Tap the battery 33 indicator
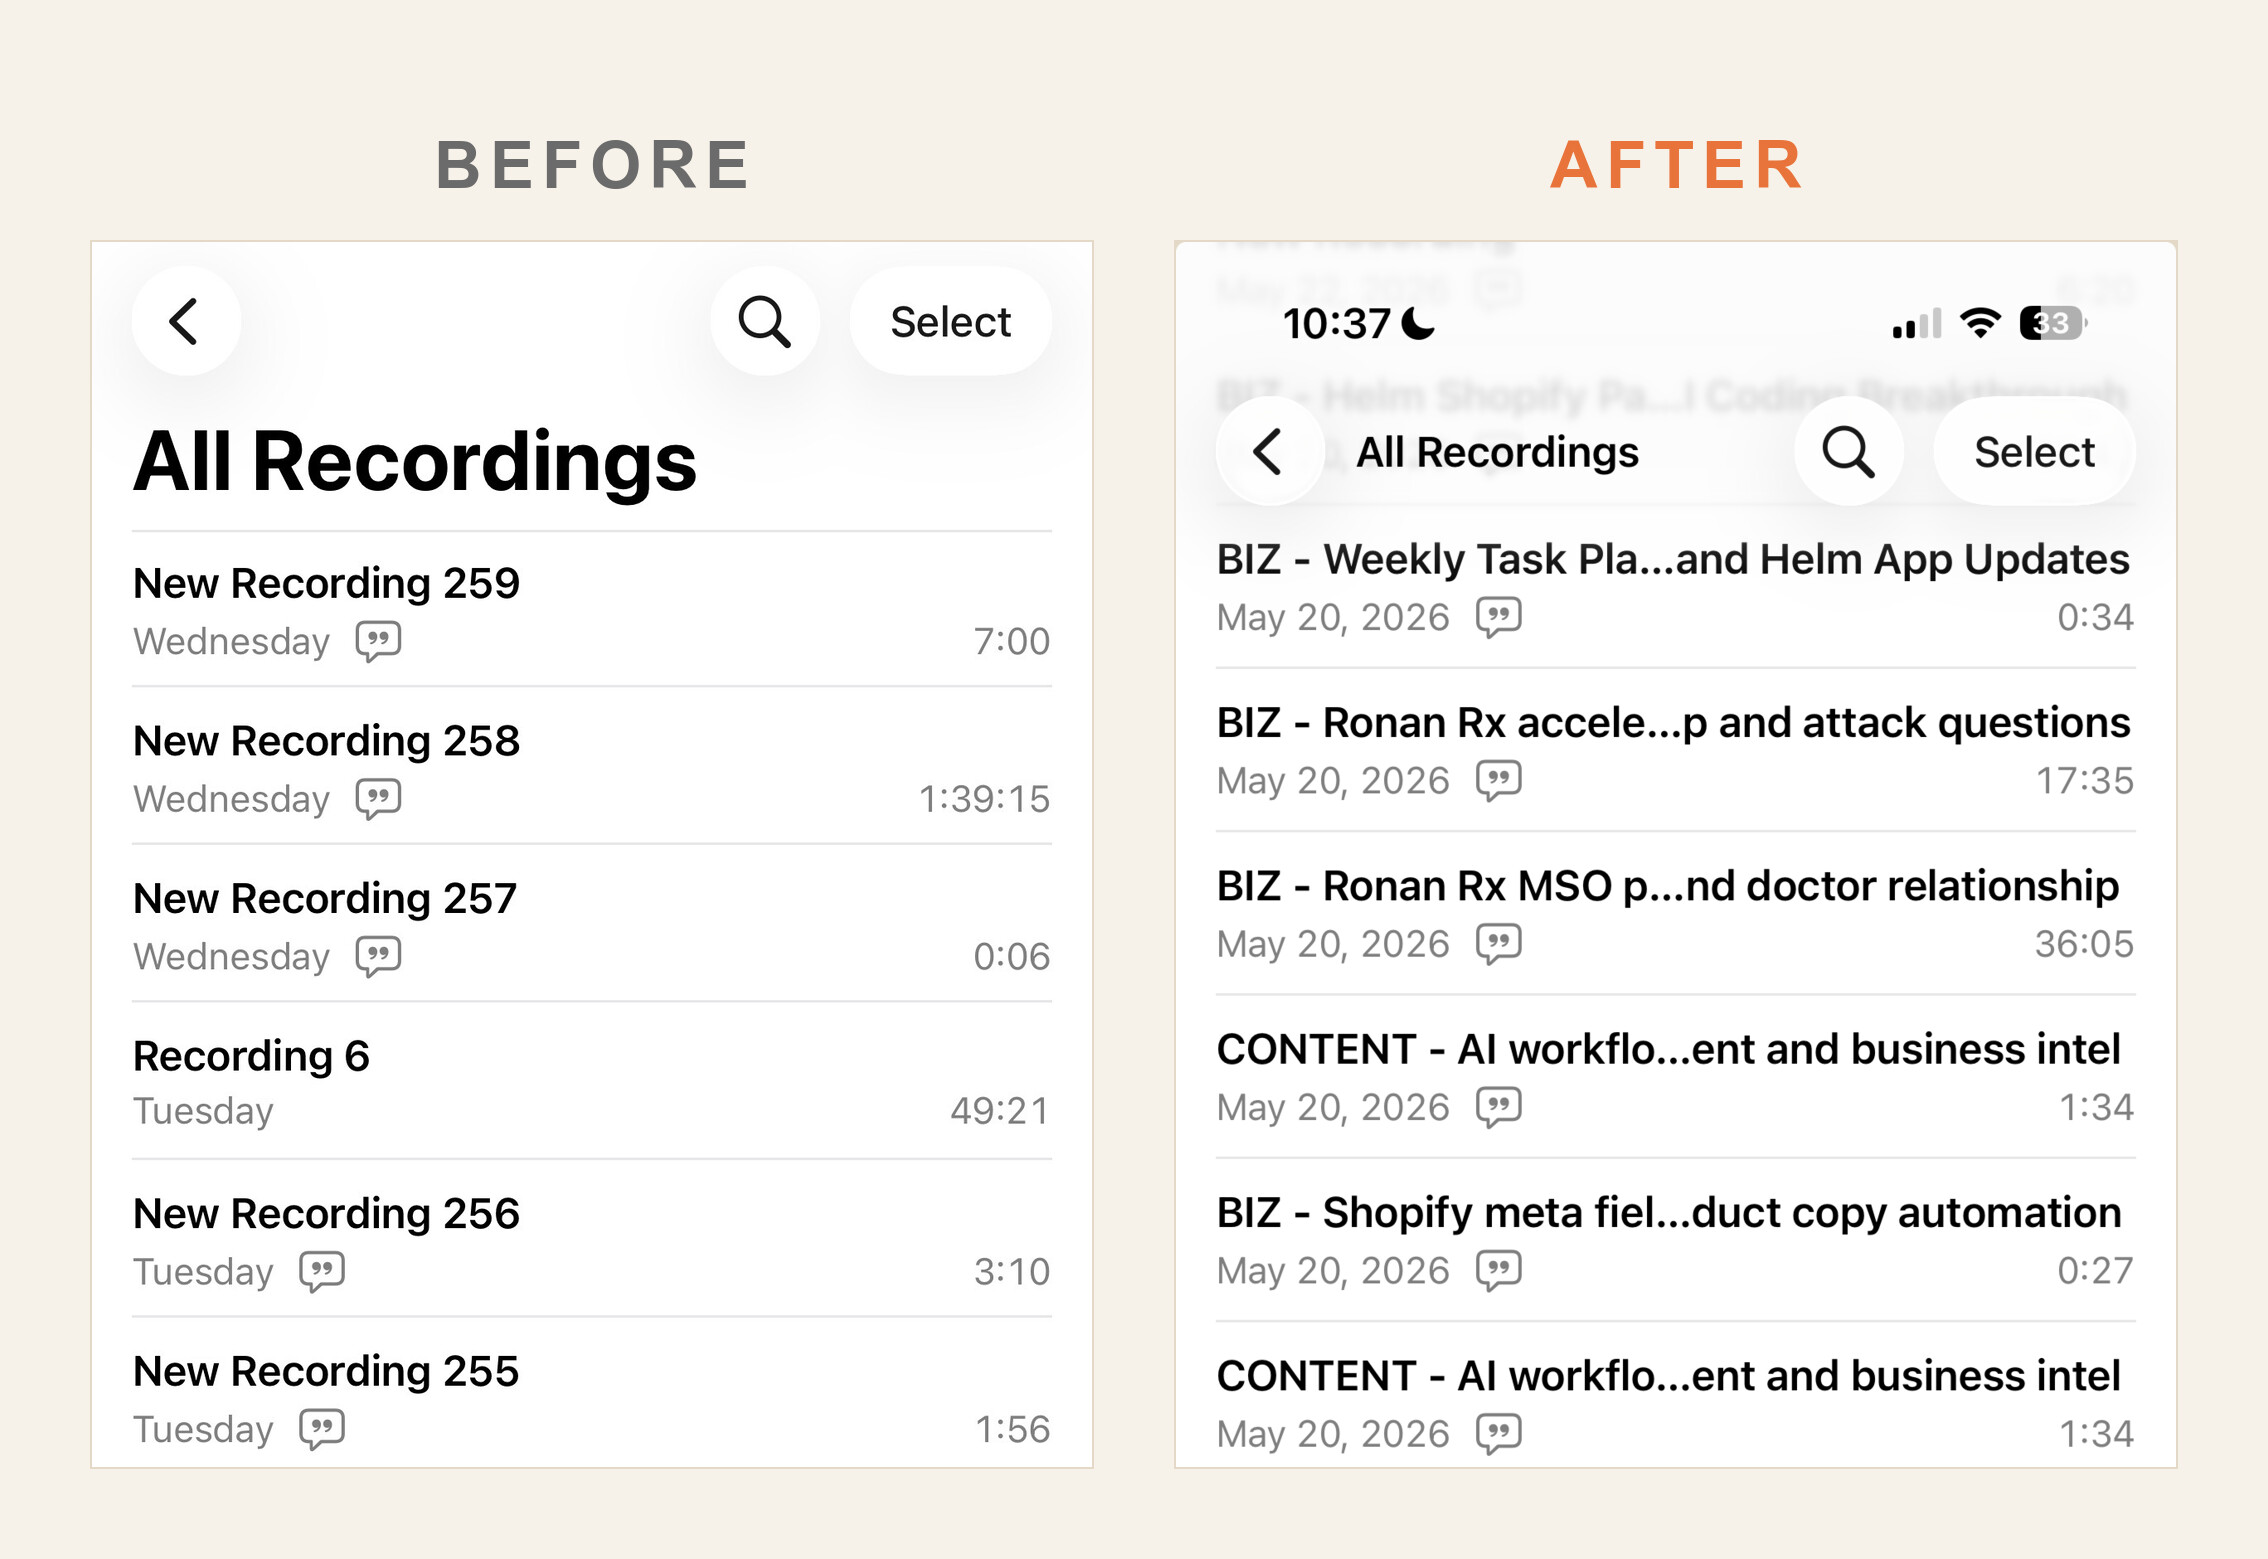2268x1559 pixels. pos(2053,323)
